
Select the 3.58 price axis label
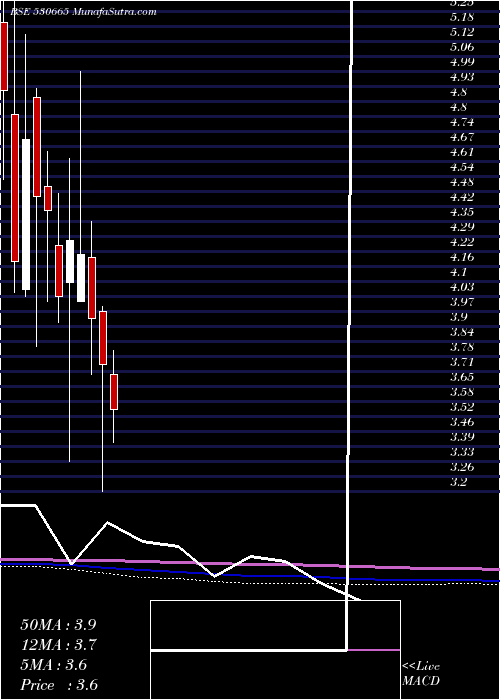coord(462,392)
